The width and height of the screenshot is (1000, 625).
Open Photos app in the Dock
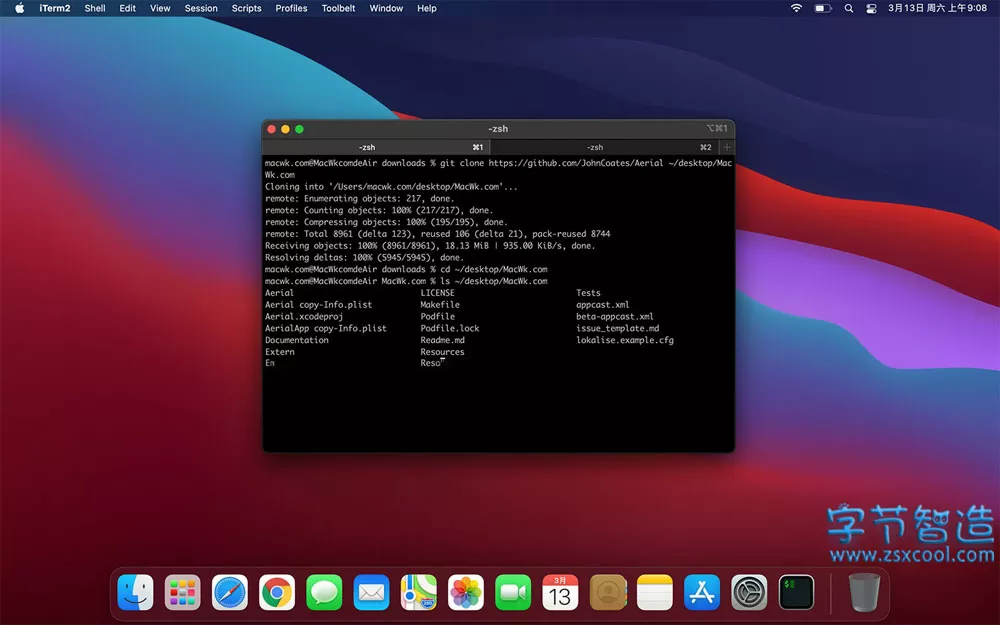pyautogui.click(x=466, y=592)
